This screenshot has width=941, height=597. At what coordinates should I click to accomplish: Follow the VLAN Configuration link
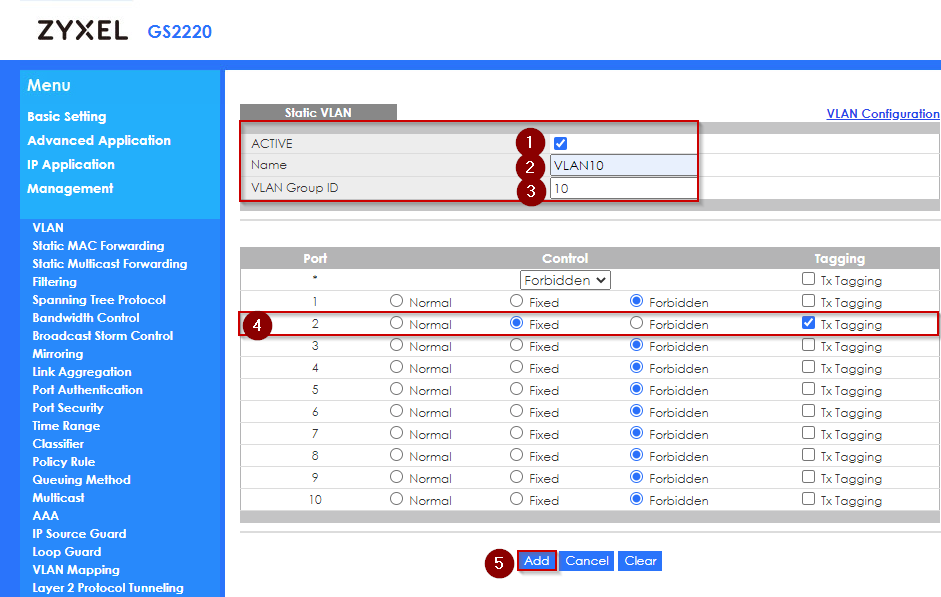[x=882, y=113]
